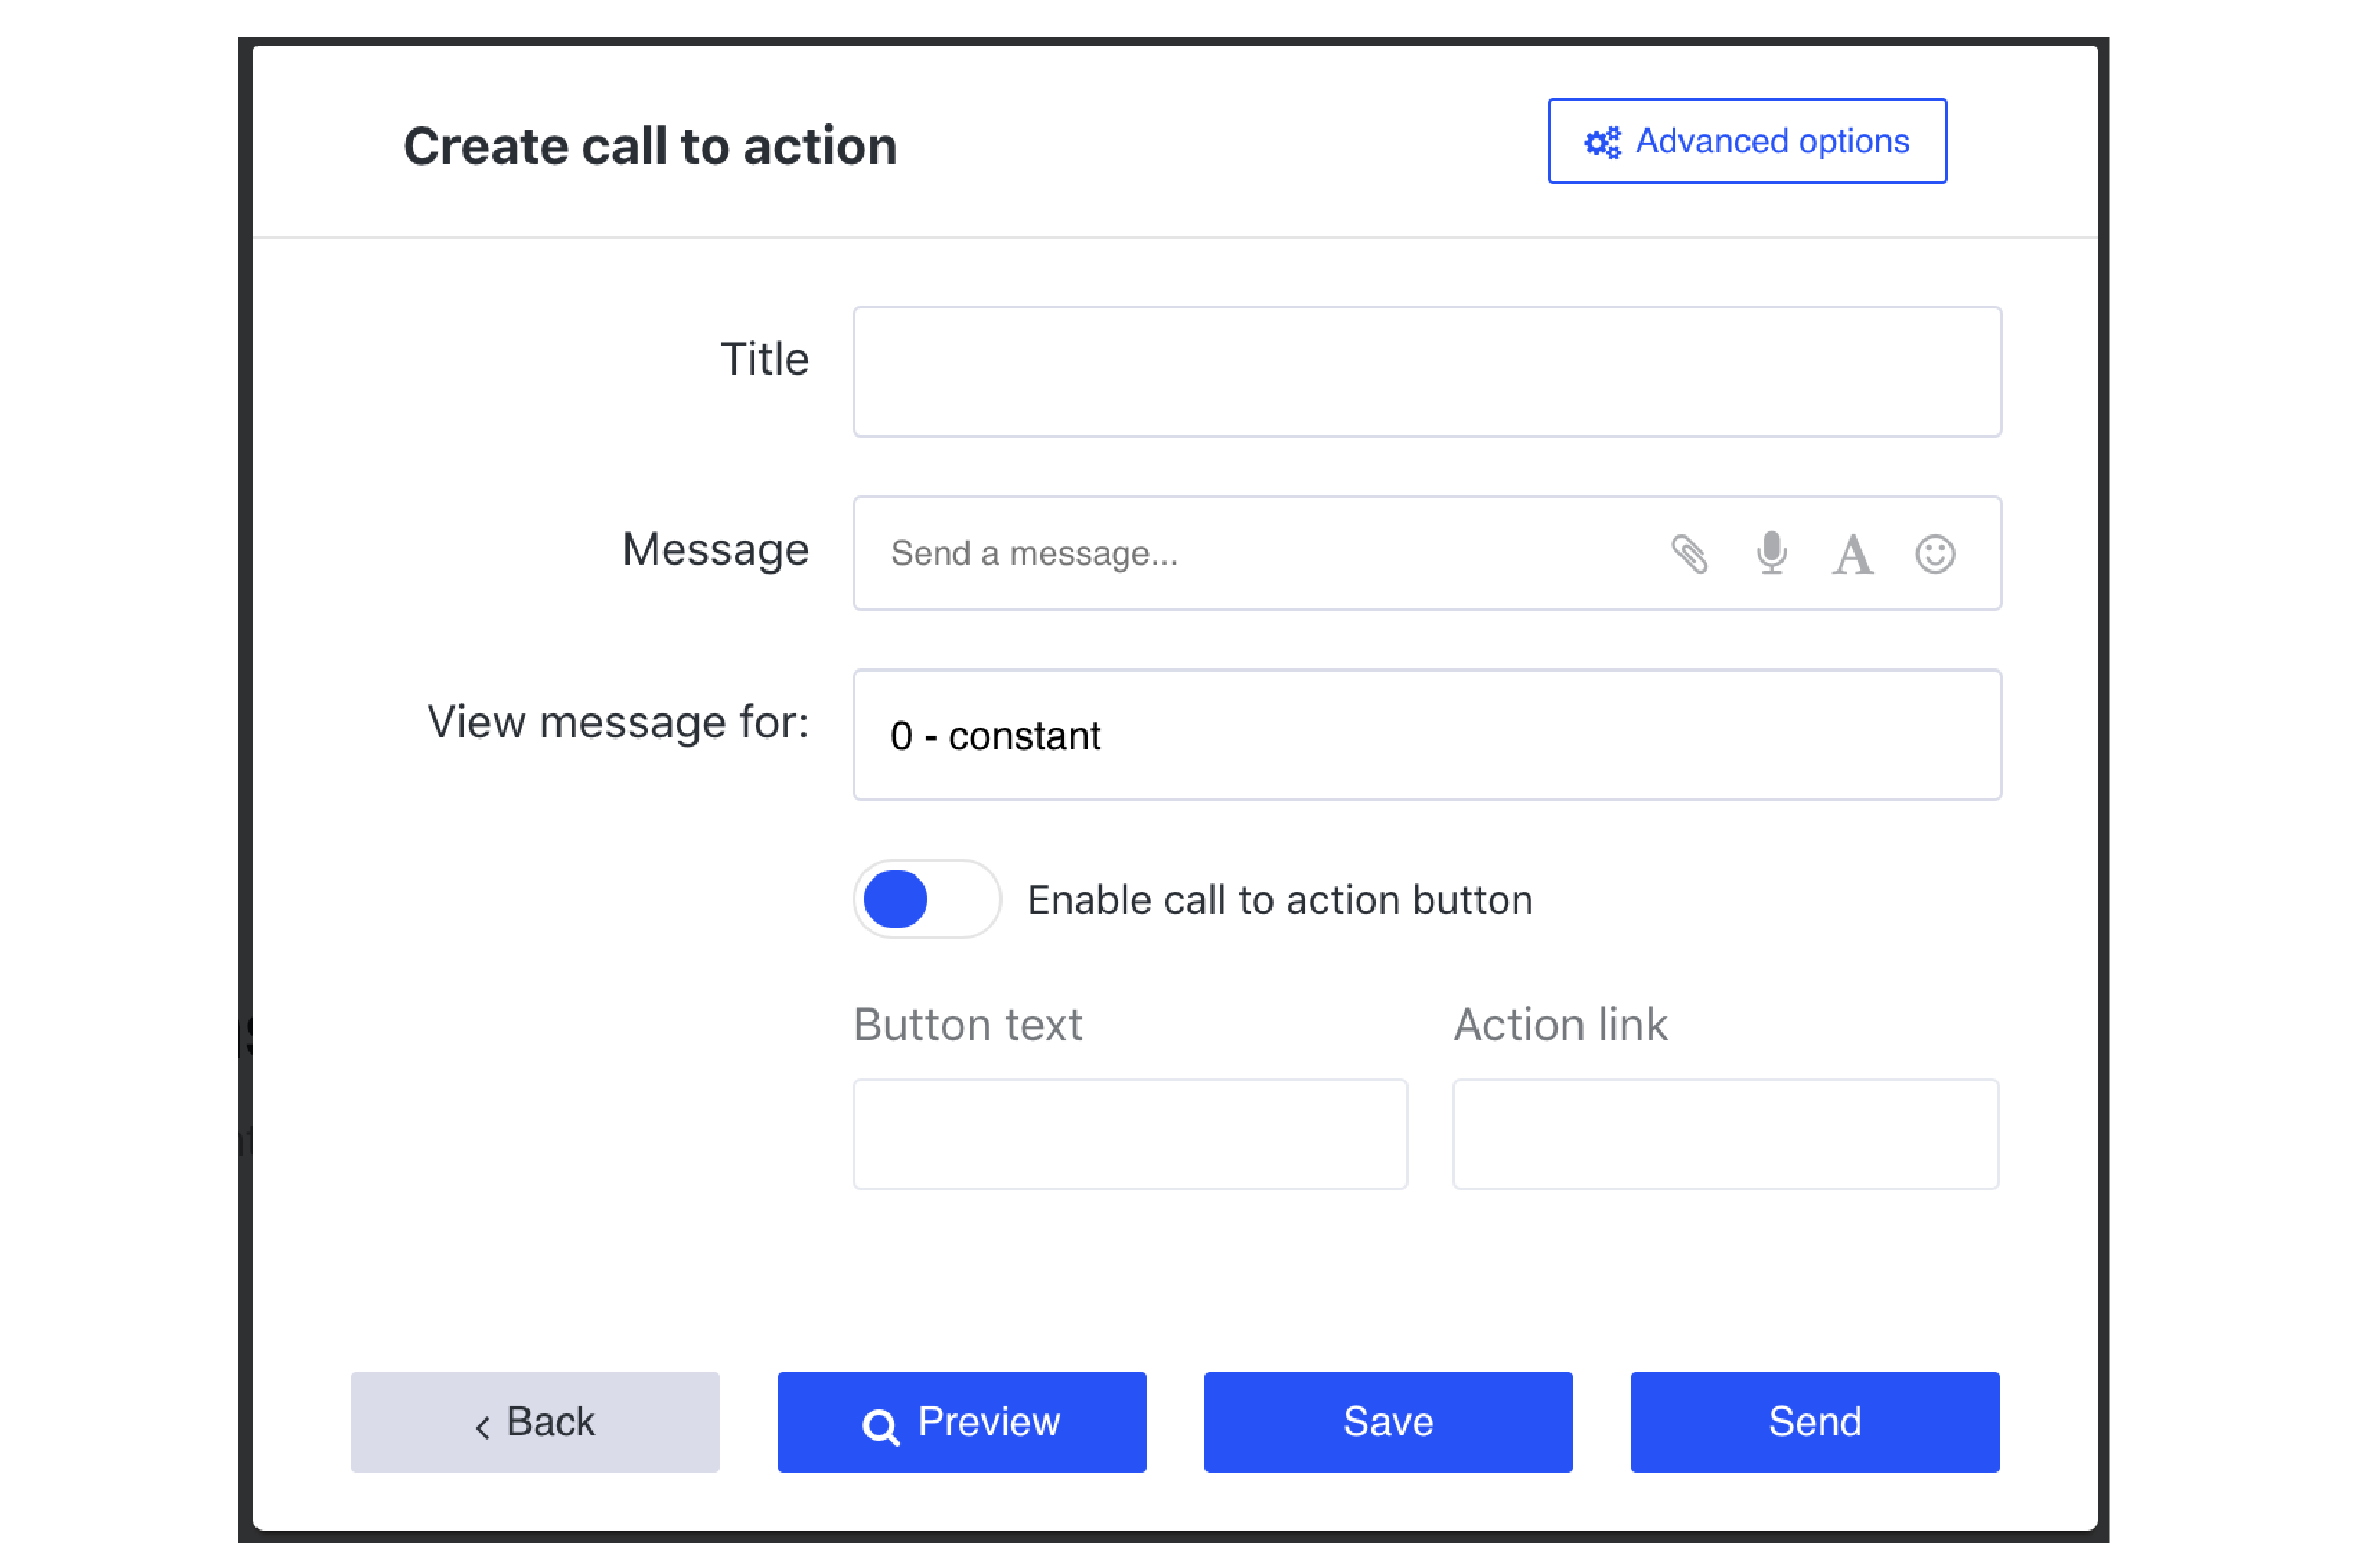This screenshot has width=2353, height=1568.
Task: Open the View message for dropdown
Action: coord(1426,734)
